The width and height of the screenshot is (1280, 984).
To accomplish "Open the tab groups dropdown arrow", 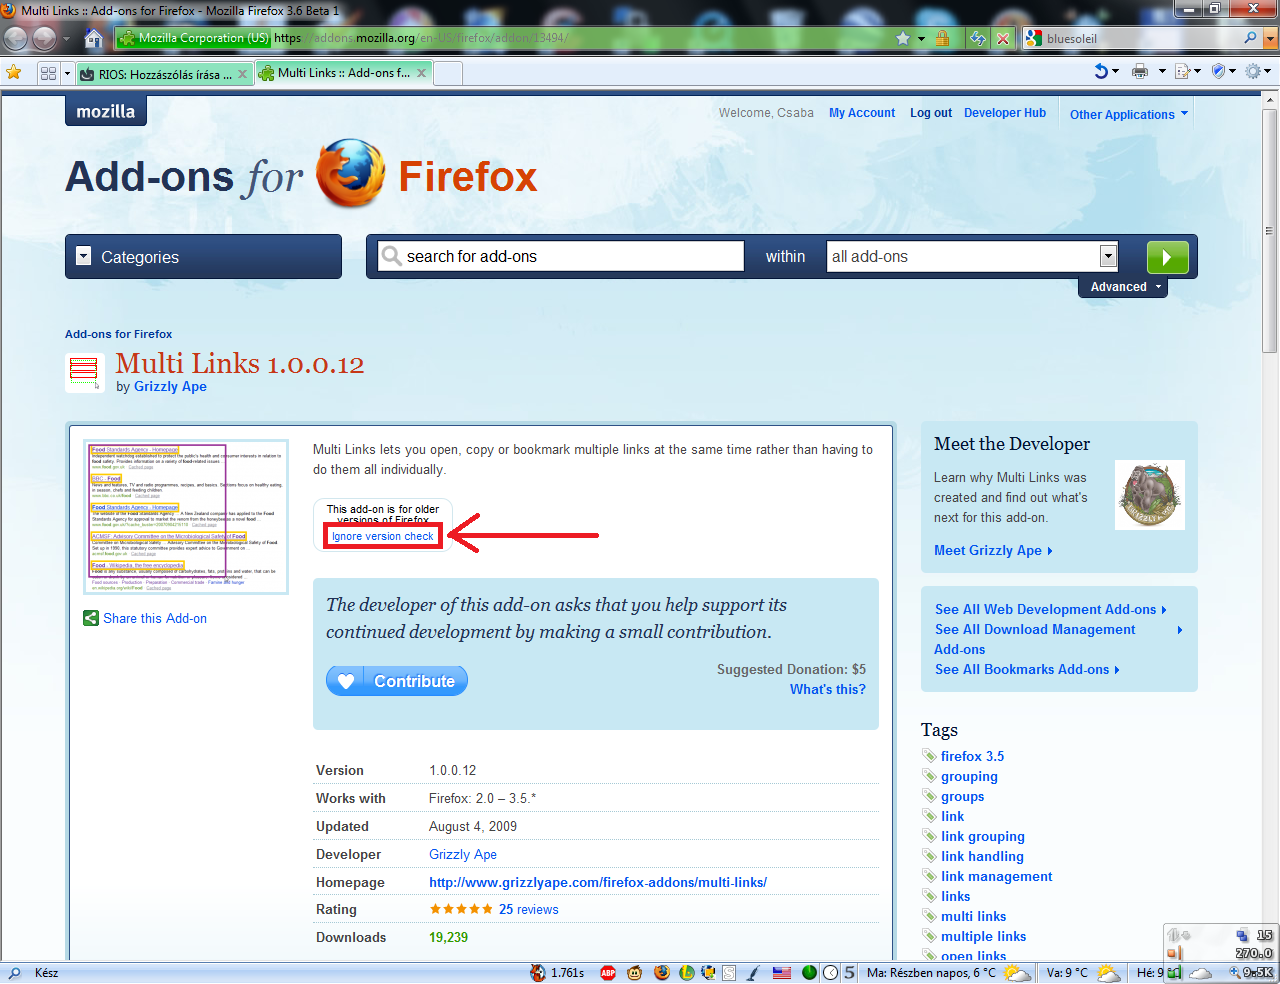I will 67,73.
